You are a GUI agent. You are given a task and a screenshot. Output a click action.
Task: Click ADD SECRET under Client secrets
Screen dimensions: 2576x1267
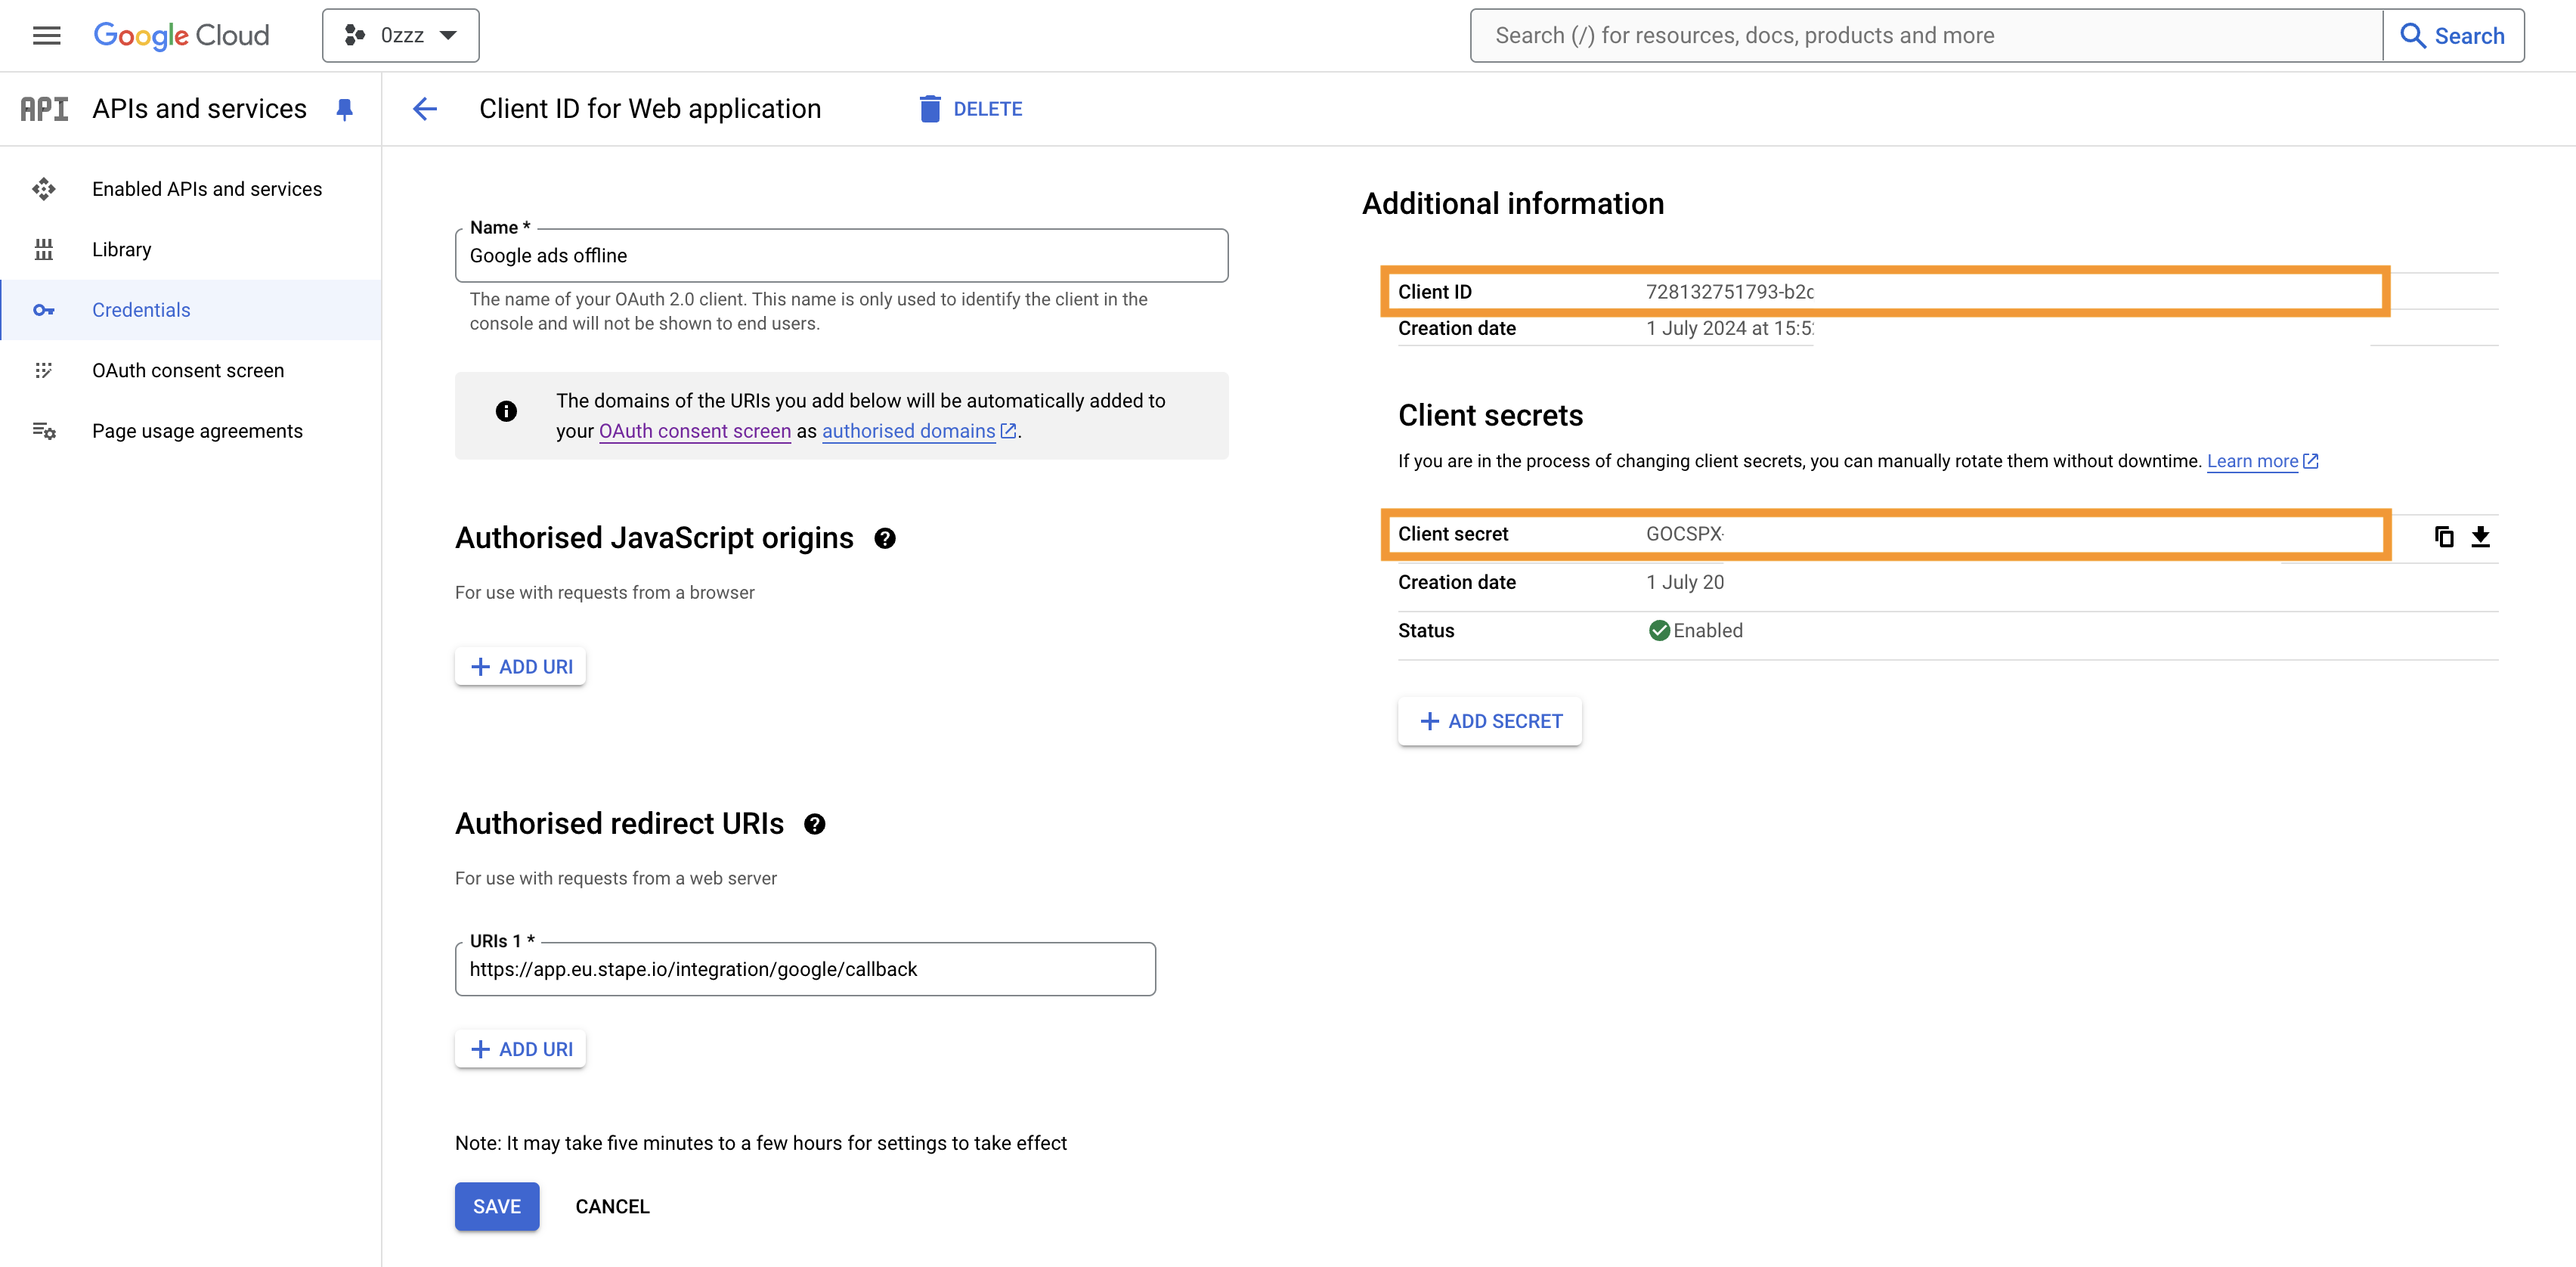pyautogui.click(x=1489, y=720)
